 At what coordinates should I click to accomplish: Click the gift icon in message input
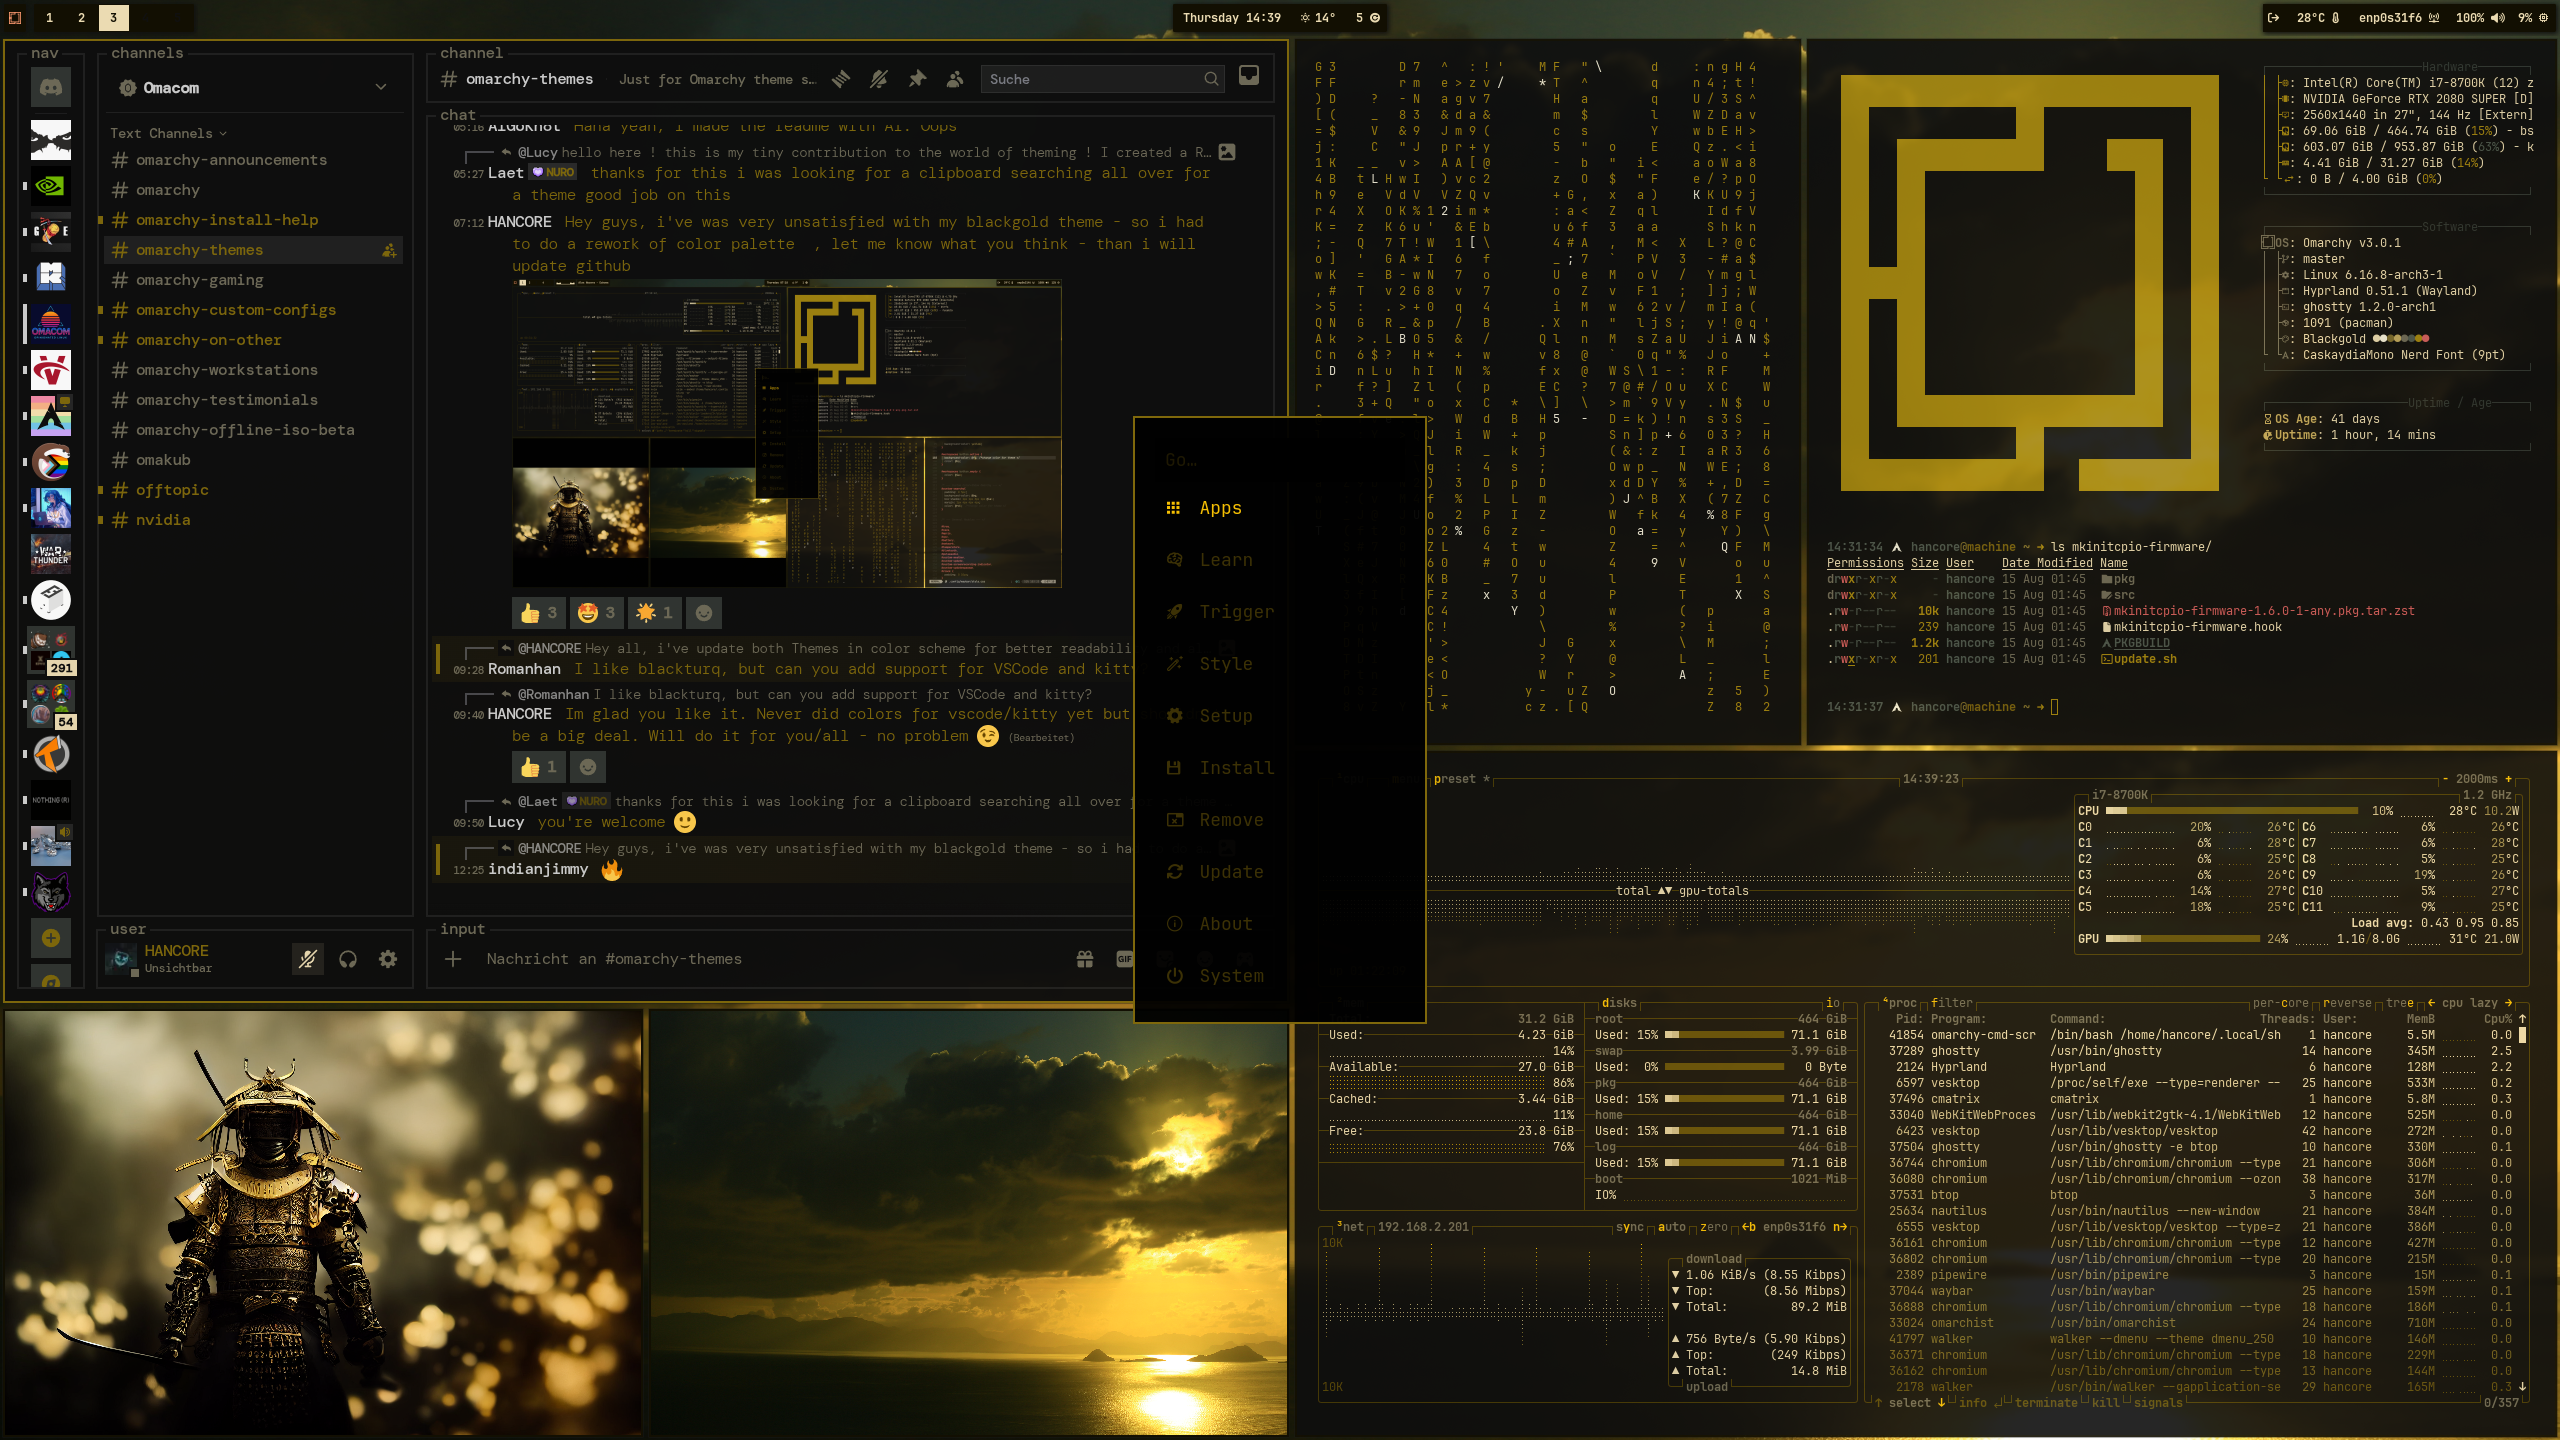pos(1085,959)
